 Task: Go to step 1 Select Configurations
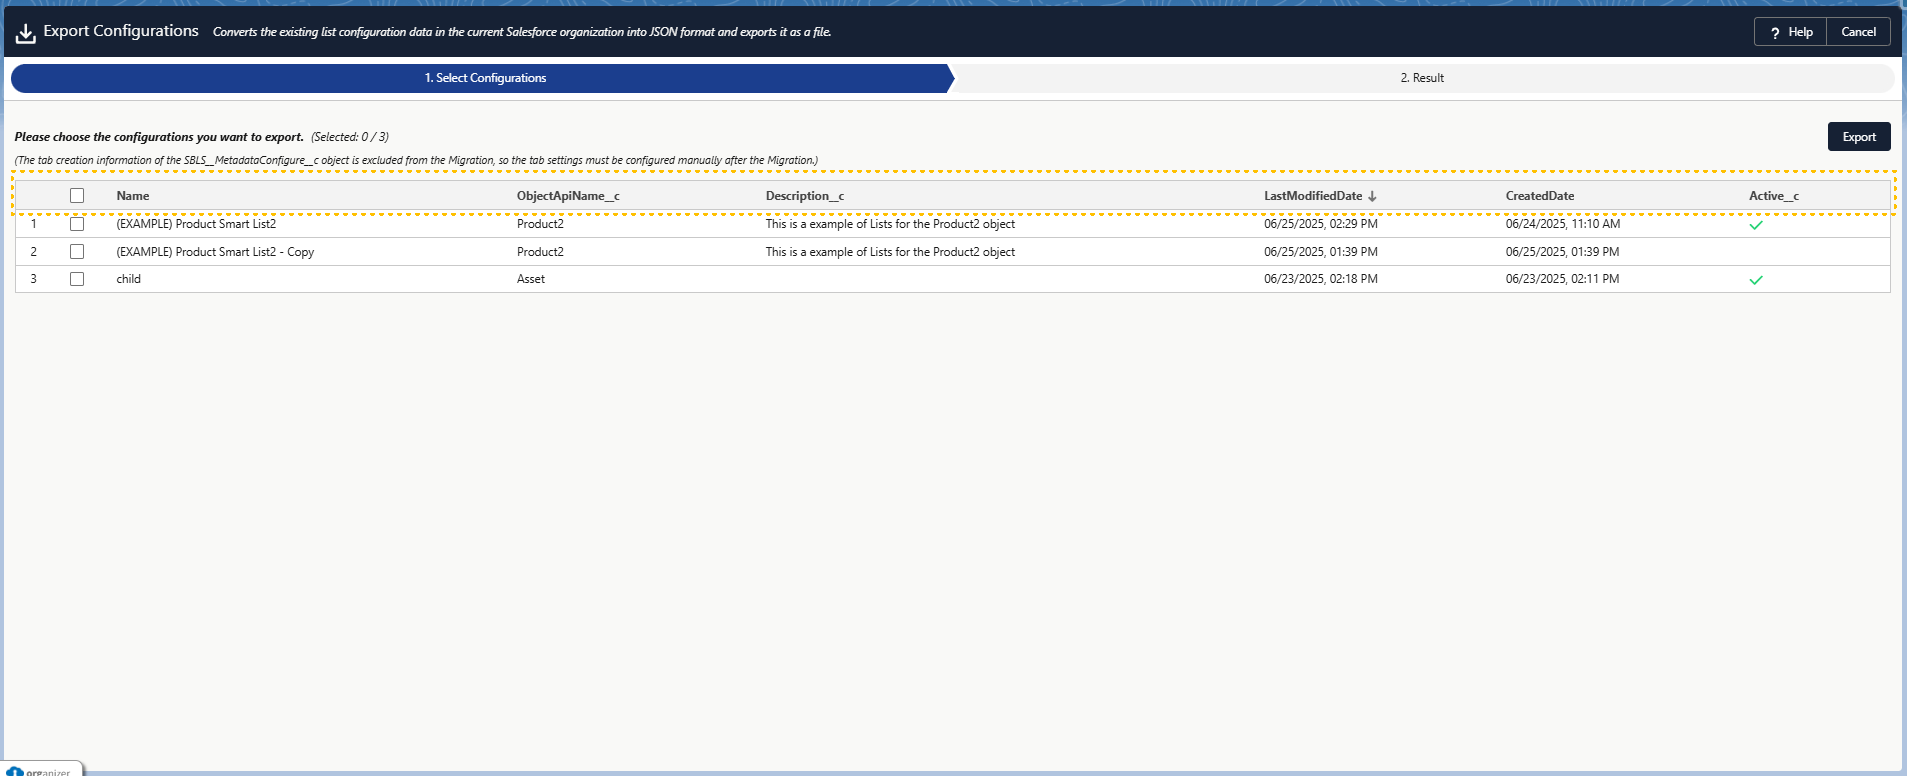pyautogui.click(x=485, y=78)
